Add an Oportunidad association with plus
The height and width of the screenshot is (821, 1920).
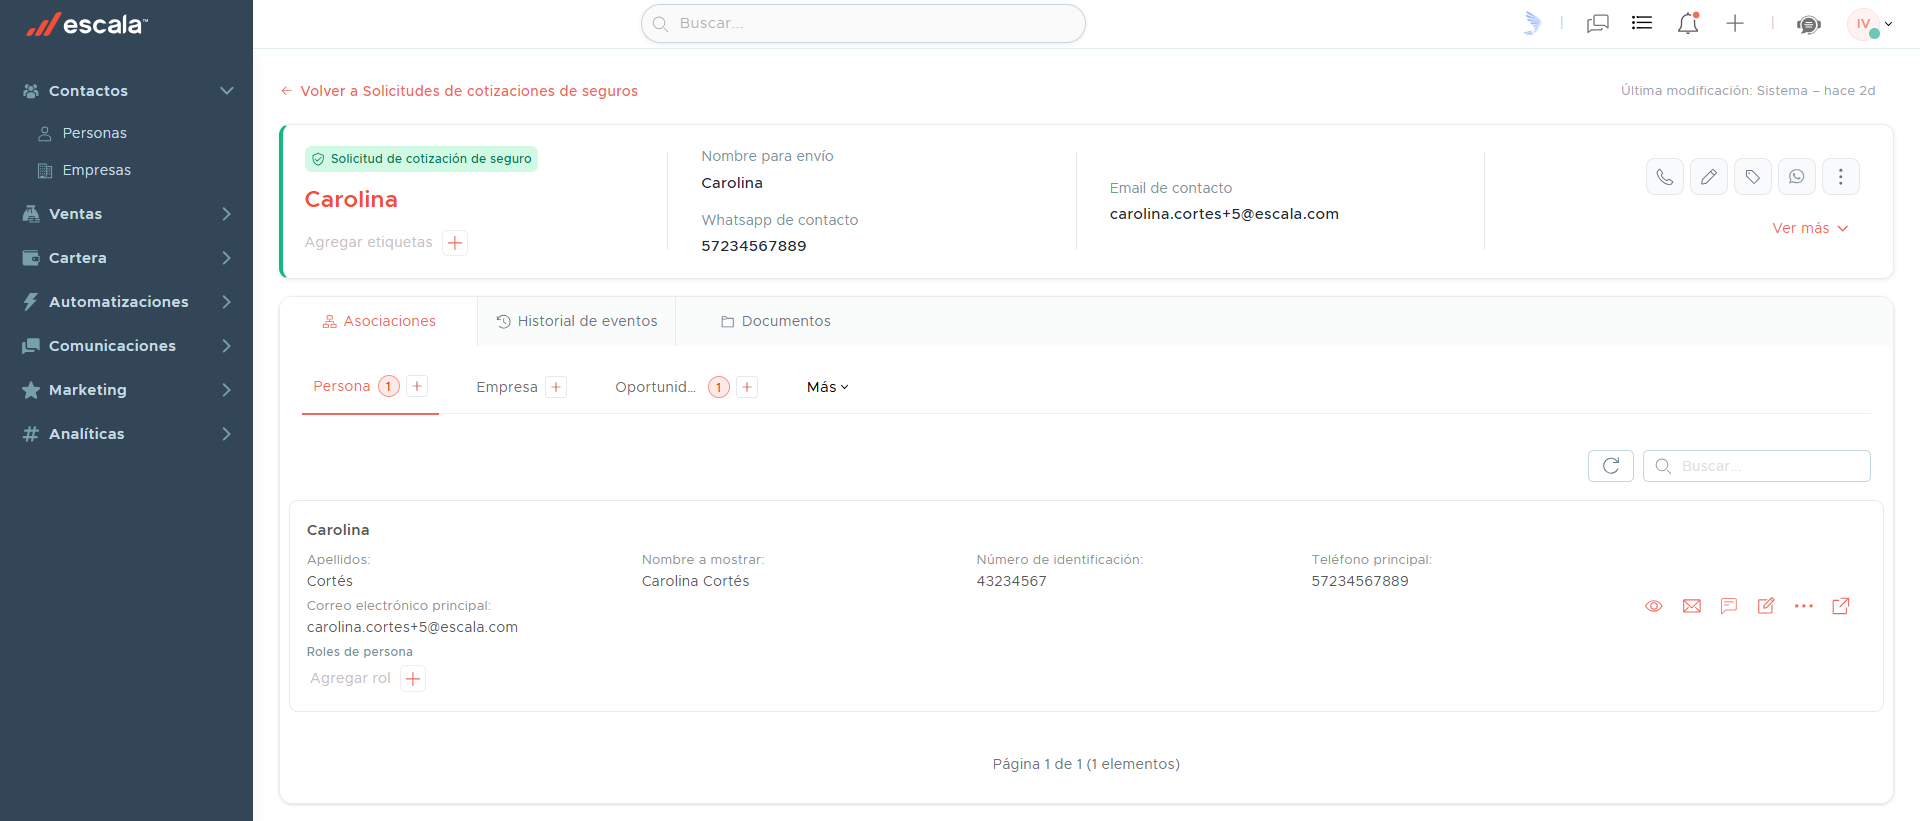pyautogui.click(x=747, y=387)
